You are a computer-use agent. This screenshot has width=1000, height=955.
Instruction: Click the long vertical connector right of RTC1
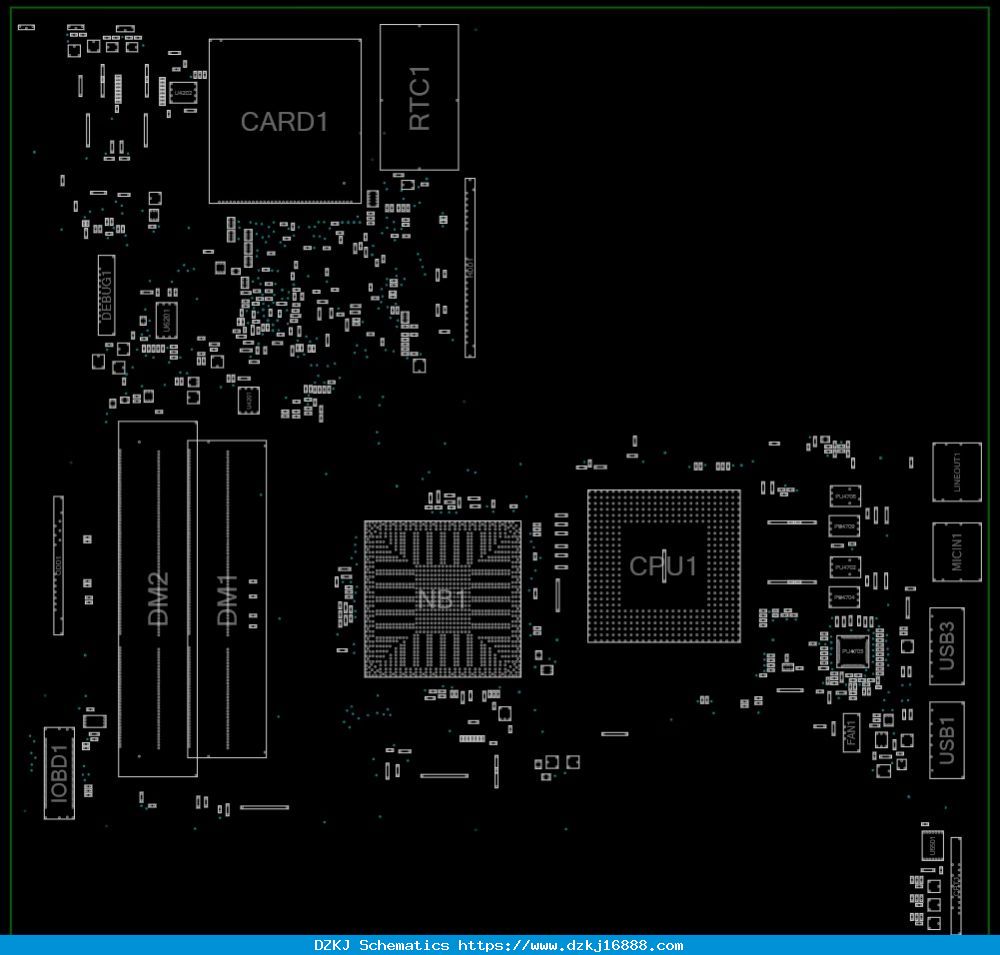[470, 268]
